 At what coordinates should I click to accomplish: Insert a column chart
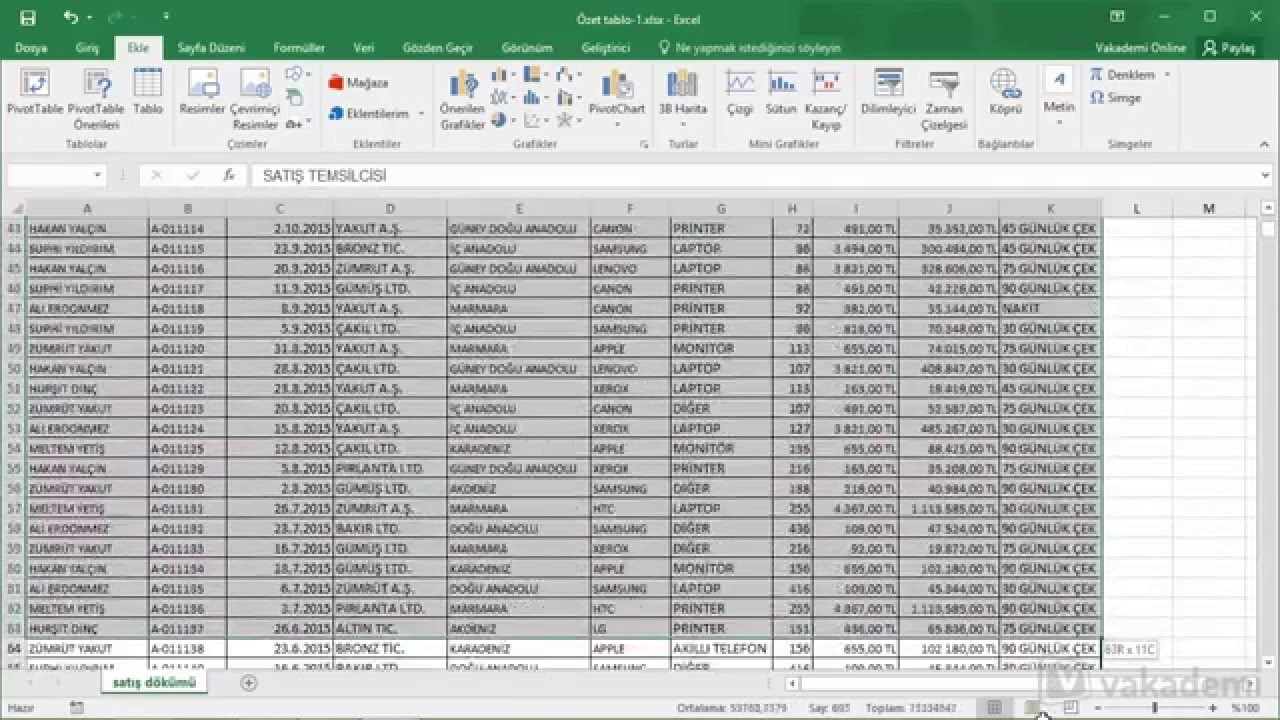click(x=502, y=75)
